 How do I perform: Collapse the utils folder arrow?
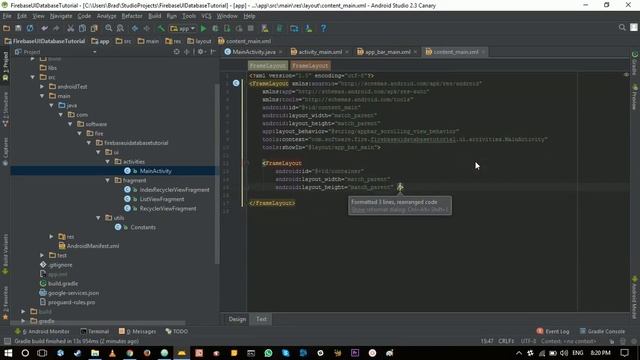coord(98,218)
